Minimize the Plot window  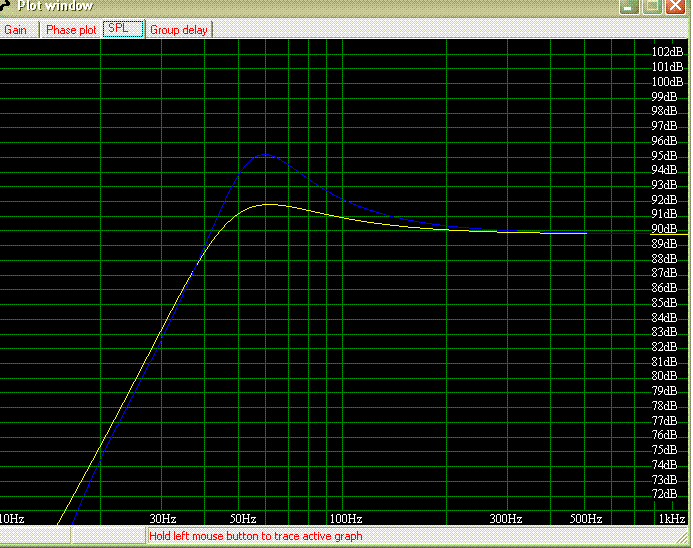[628, 6]
